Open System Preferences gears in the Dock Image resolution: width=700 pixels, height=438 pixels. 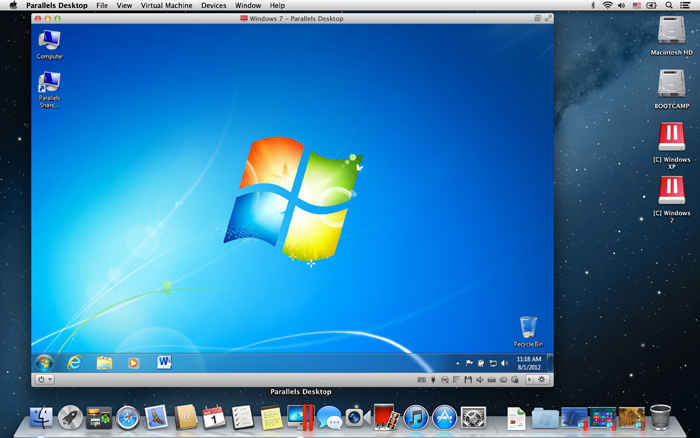click(473, 418)
